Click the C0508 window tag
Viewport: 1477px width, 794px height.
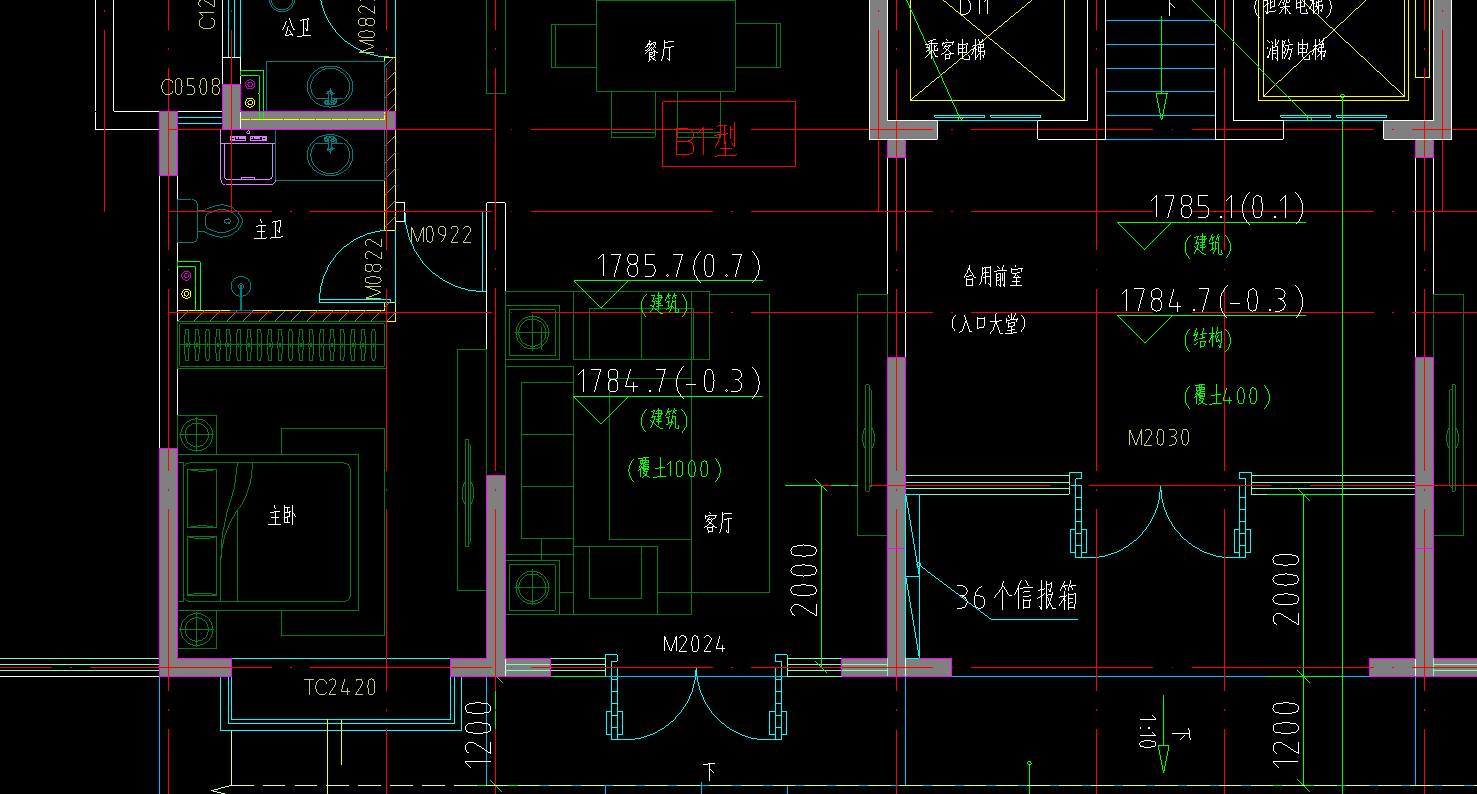(191, 88)
